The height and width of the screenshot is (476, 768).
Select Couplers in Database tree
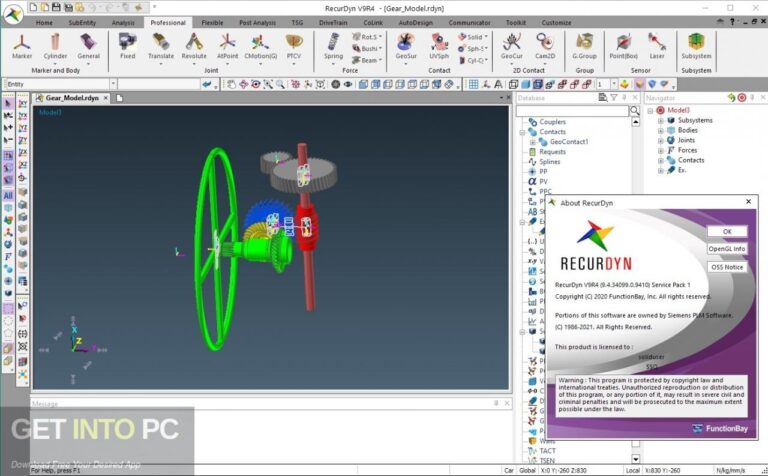tap(552, 122)
